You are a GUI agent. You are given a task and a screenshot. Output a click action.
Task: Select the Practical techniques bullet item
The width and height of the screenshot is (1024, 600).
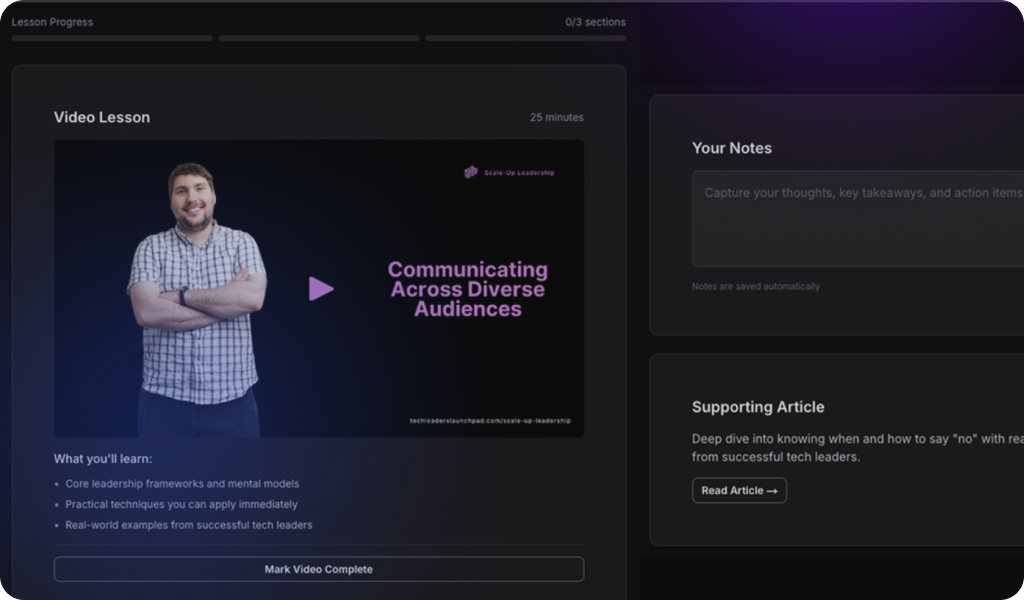tap(181, 504)
